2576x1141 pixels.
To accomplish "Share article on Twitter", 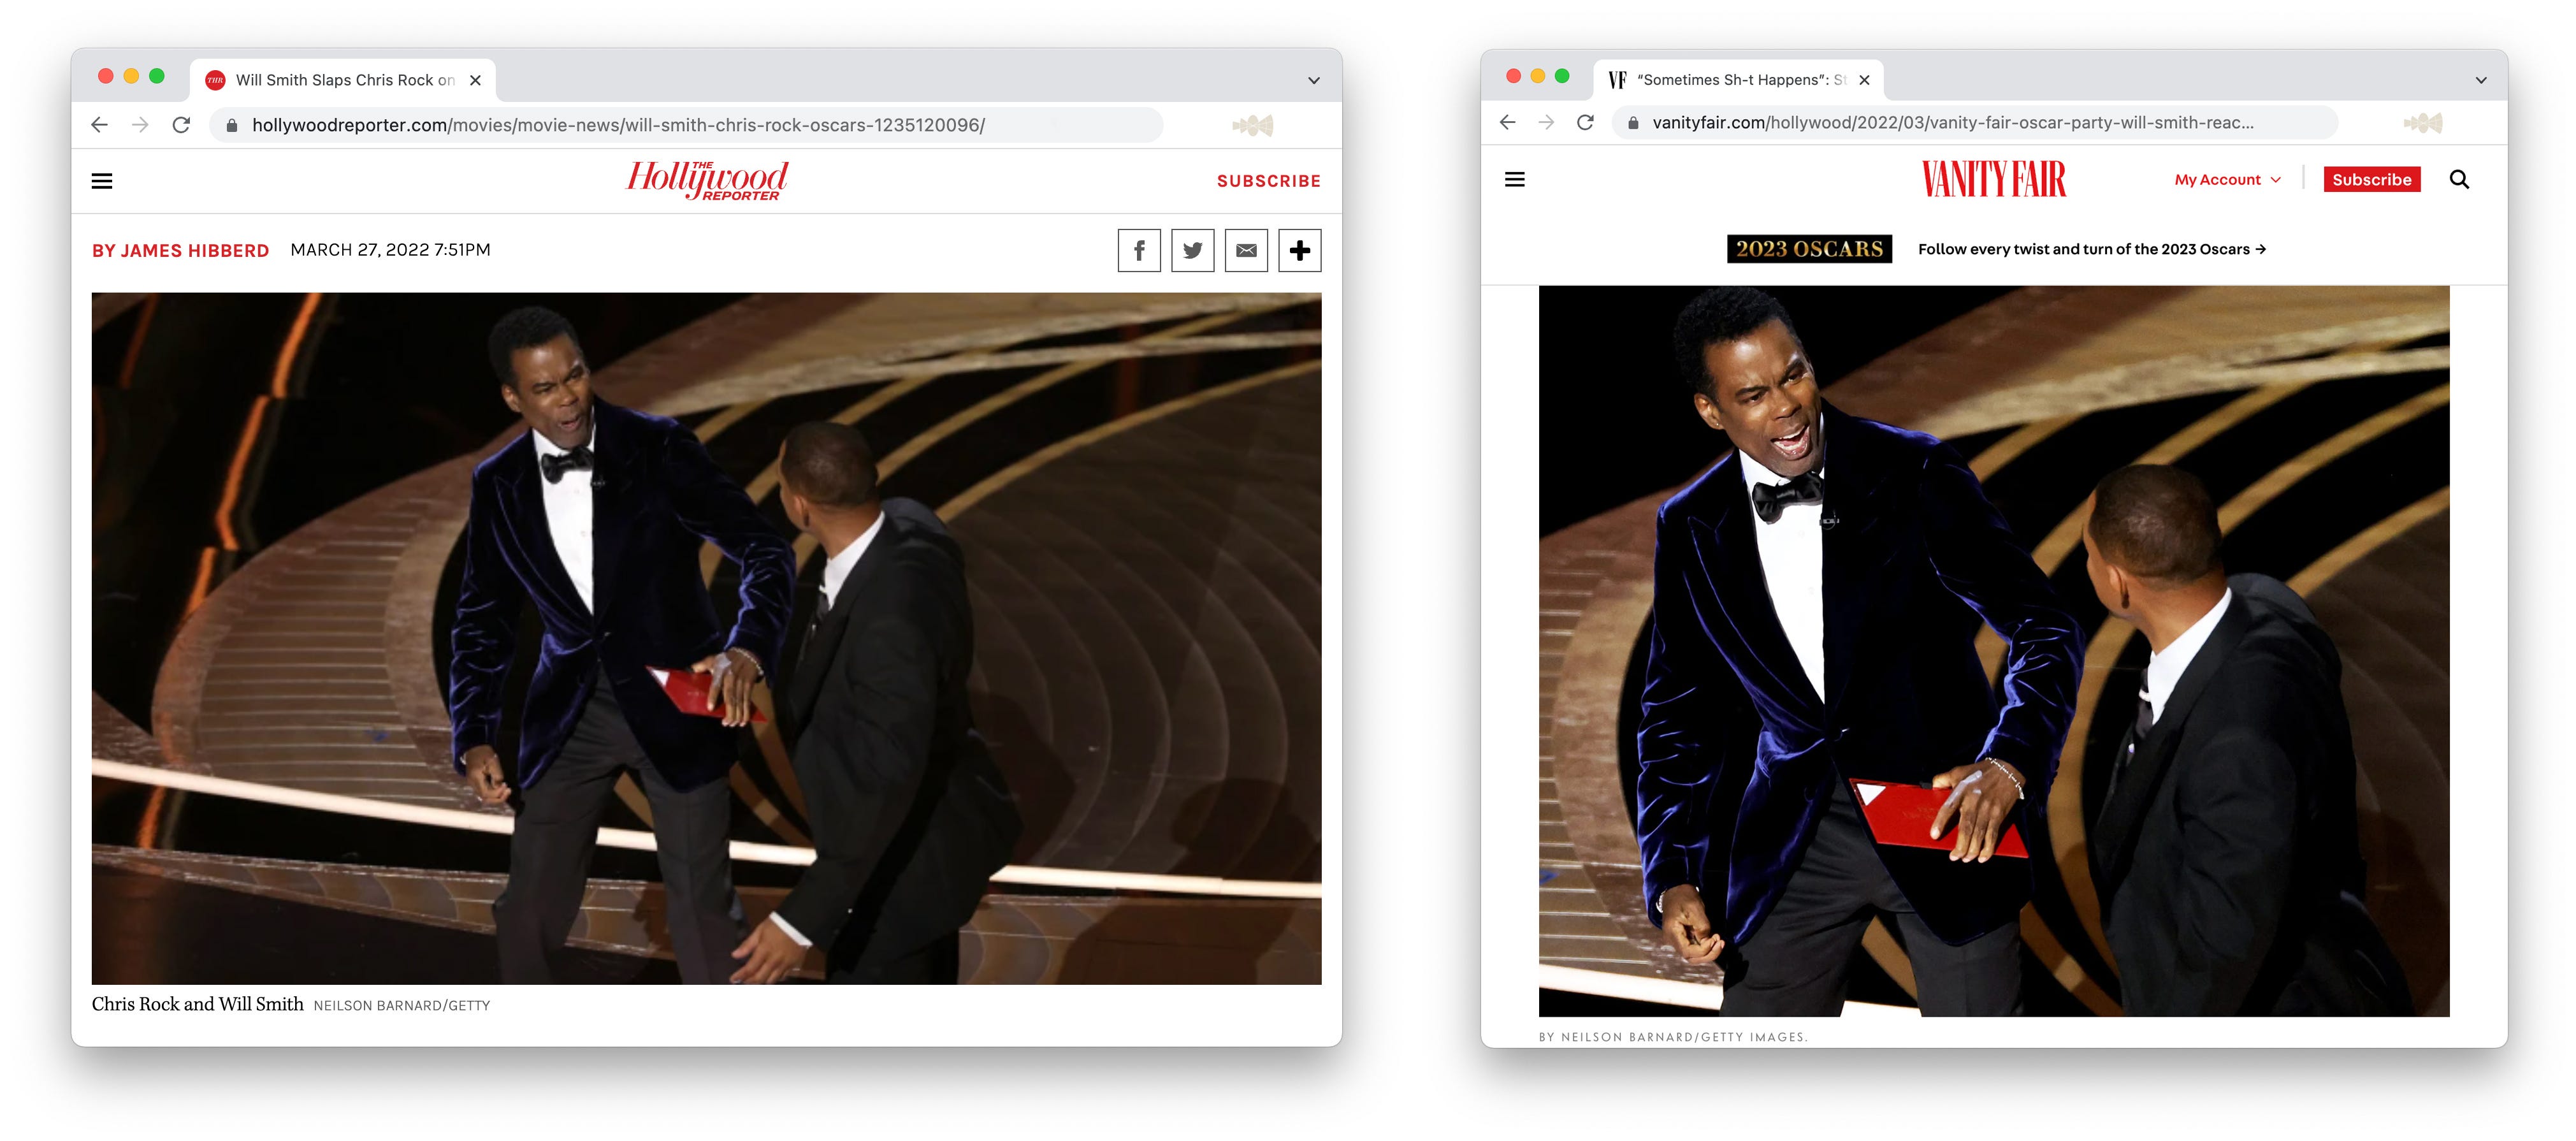I will (1192, 250).
